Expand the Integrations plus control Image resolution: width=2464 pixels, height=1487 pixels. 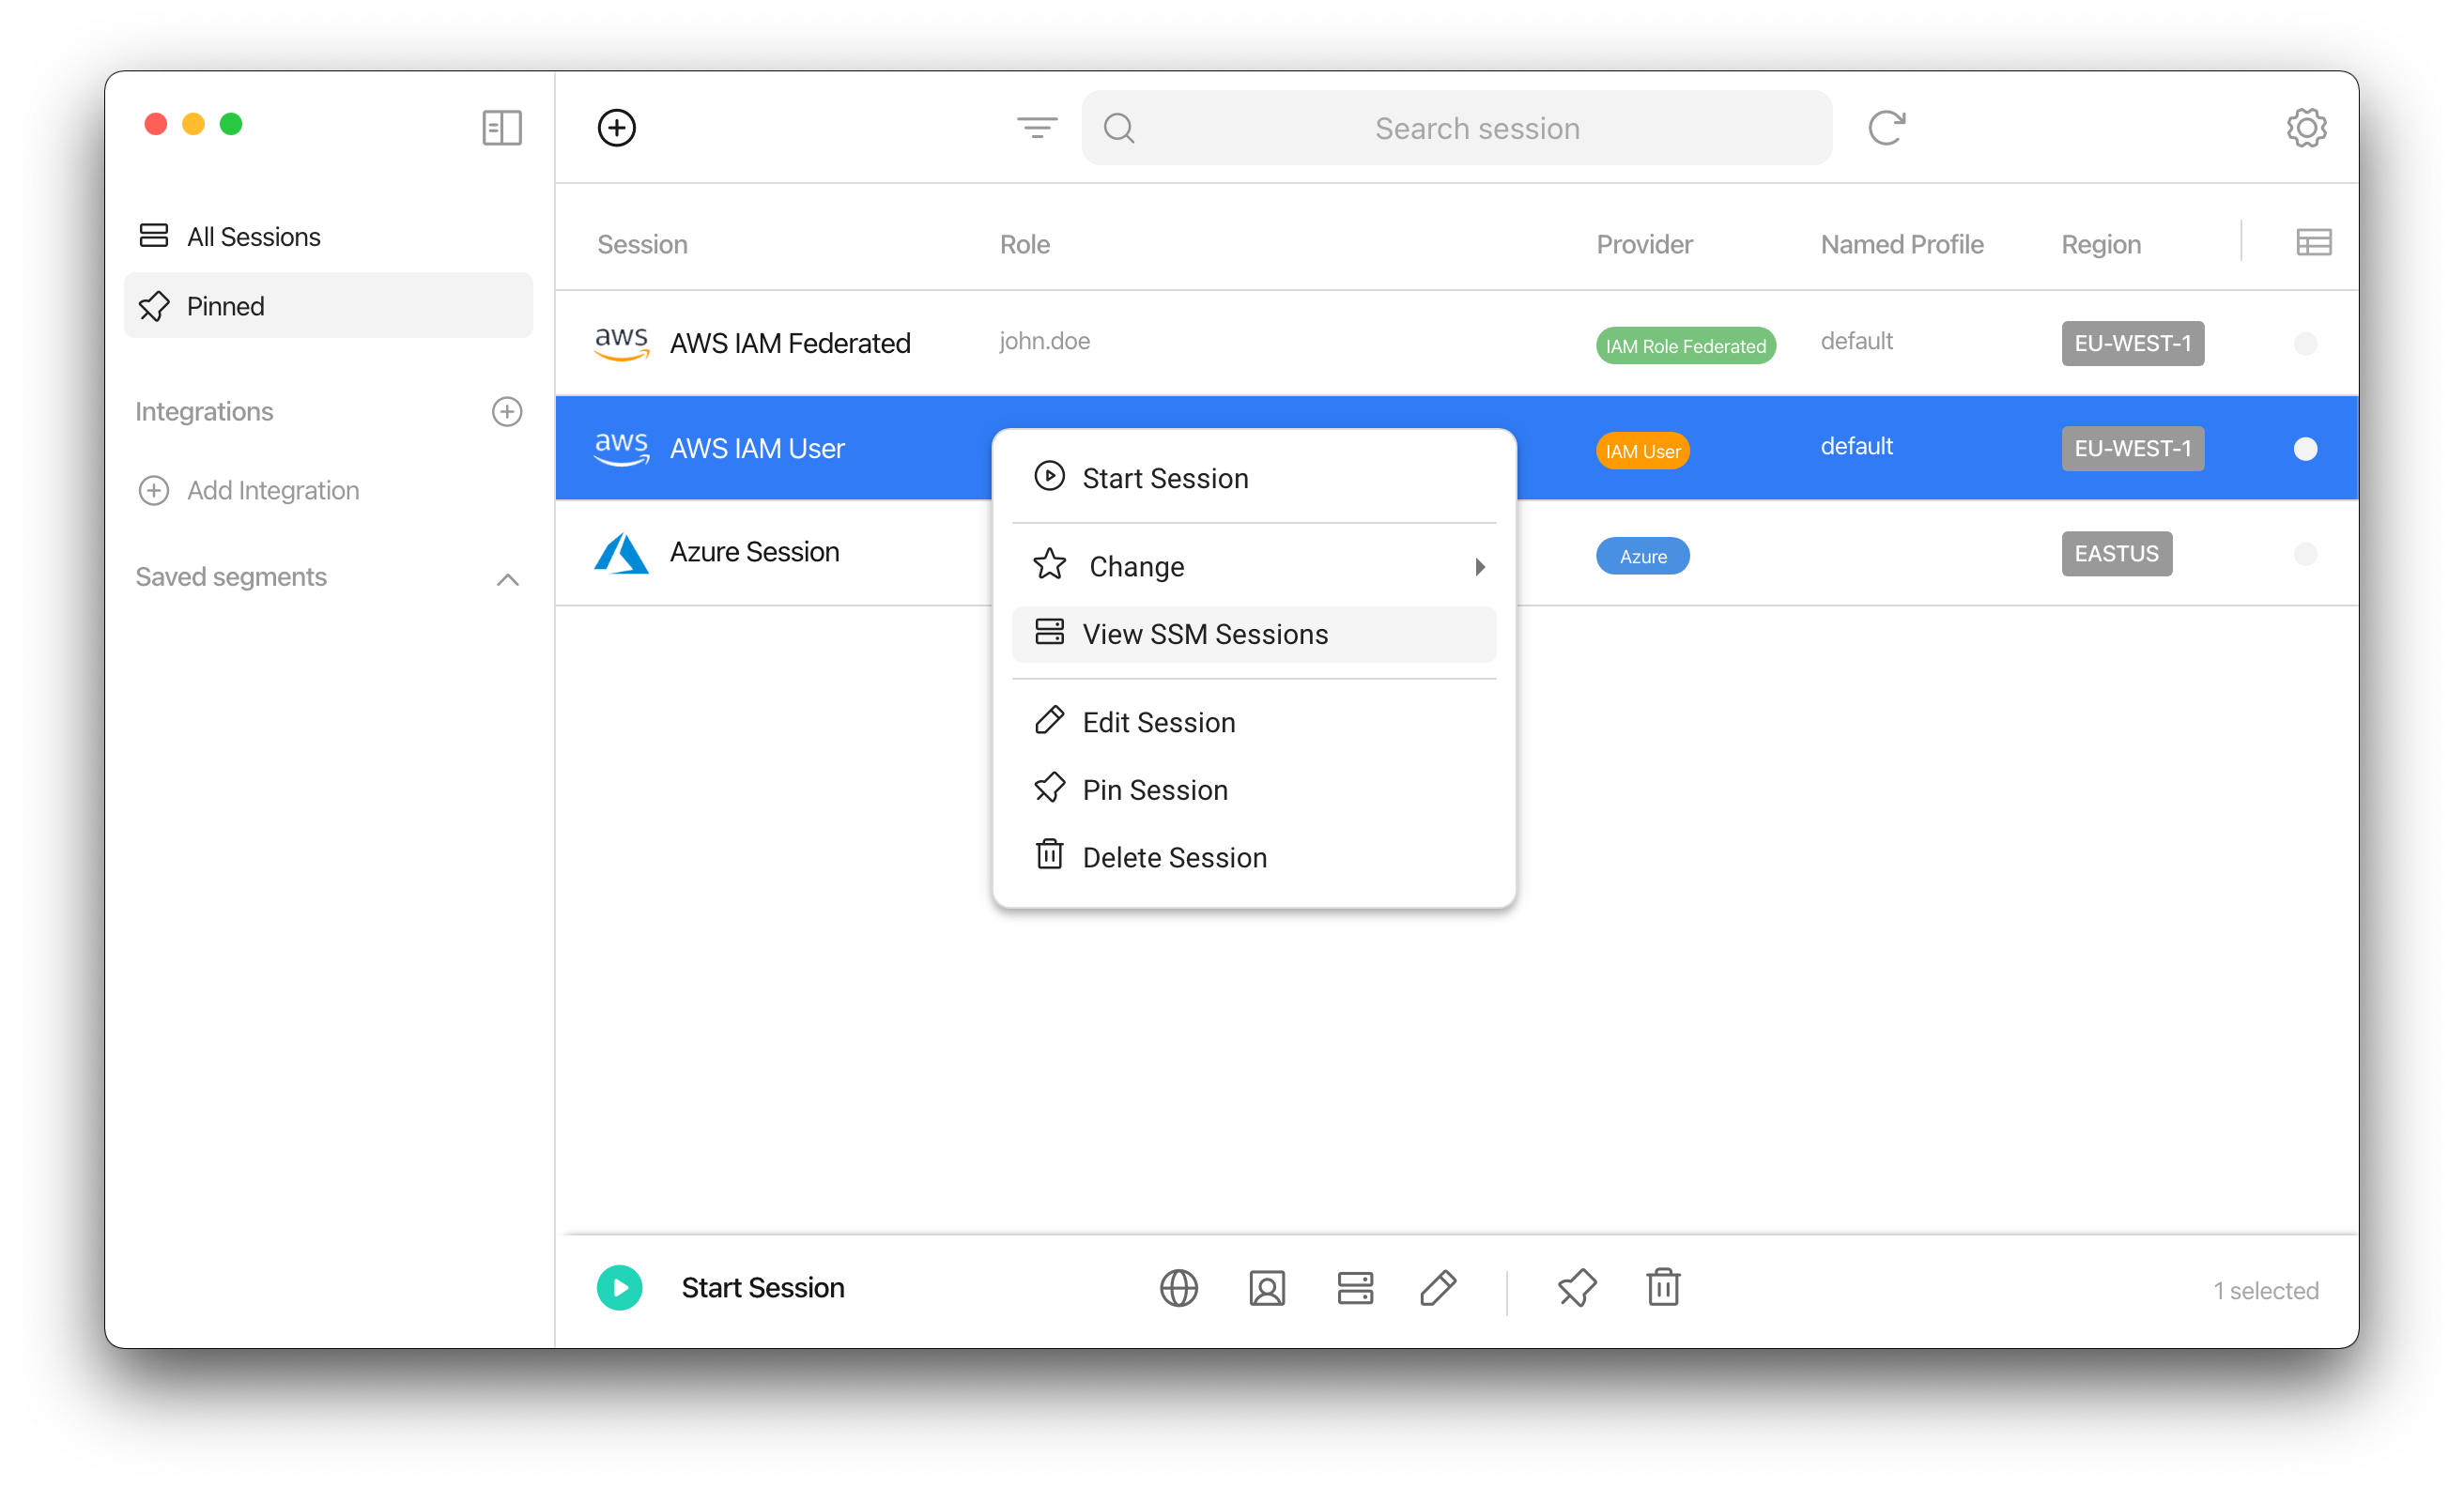point(507,411)
